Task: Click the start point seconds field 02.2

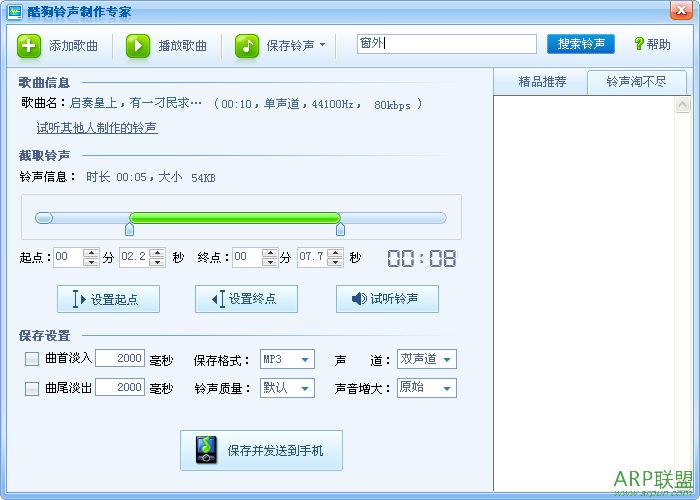Action: [x=134, y=257]
